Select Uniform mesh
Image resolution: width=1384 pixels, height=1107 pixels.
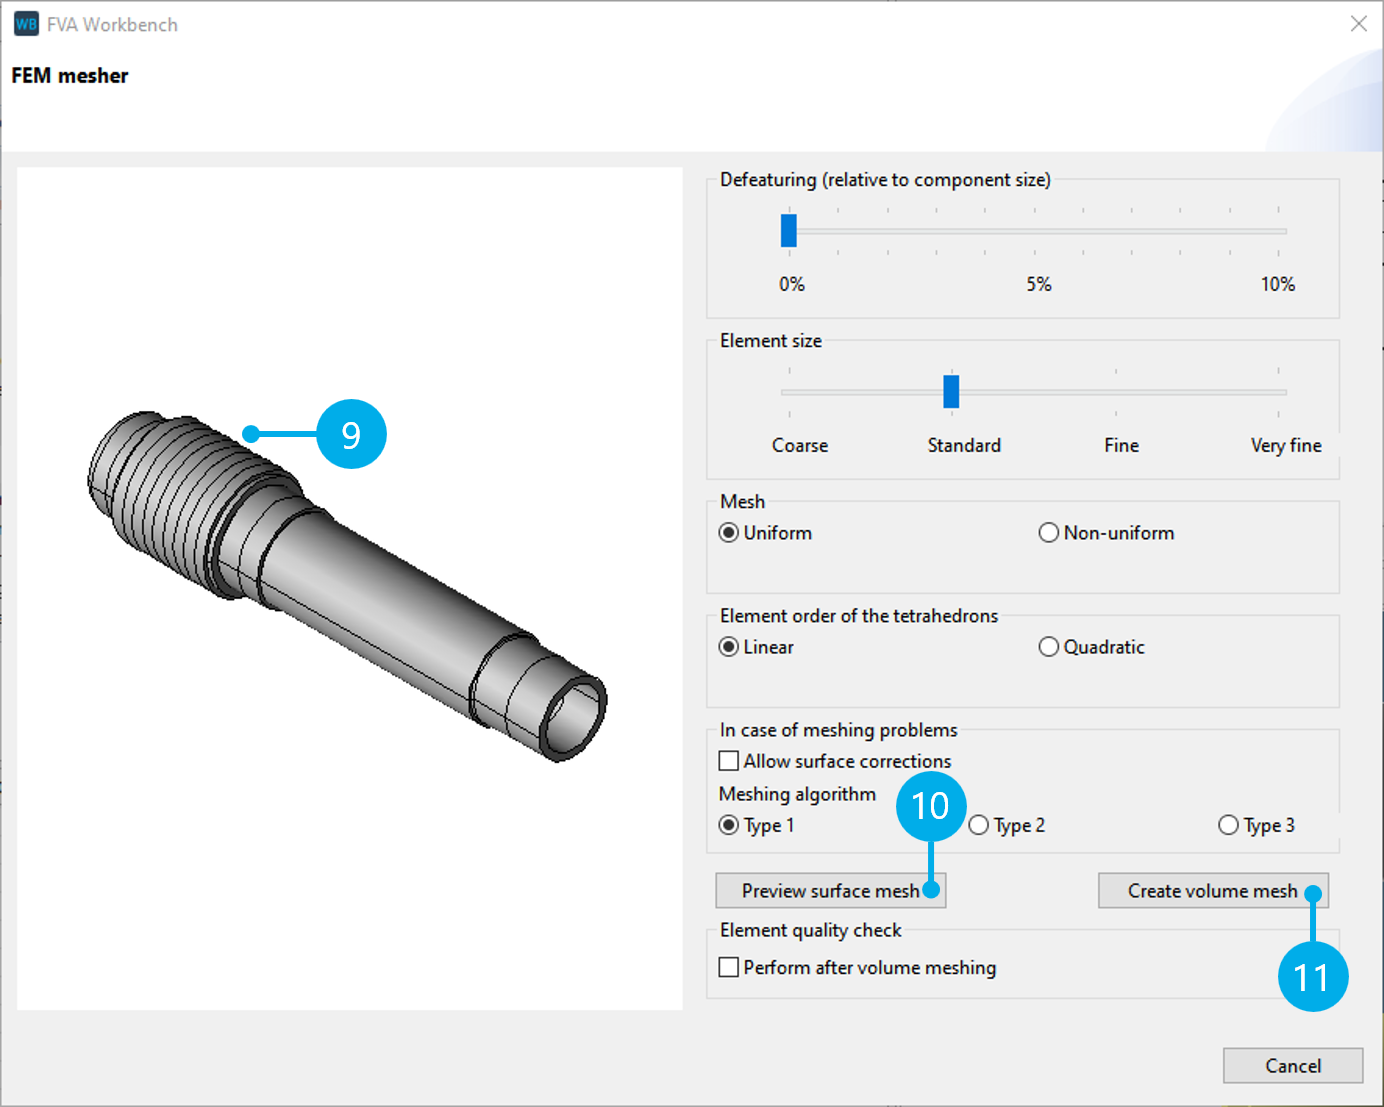point(728,533)
